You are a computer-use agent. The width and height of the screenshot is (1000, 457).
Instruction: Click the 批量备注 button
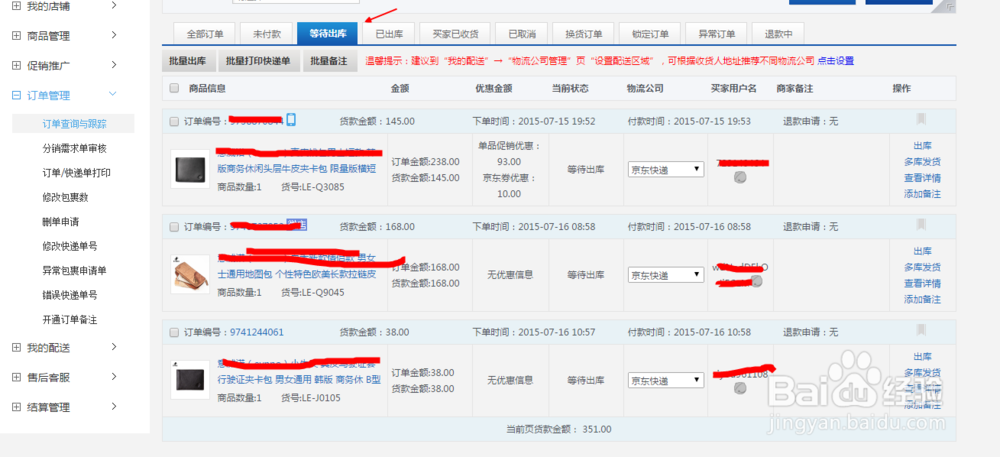pyautogui.click(x=330, y=61)
